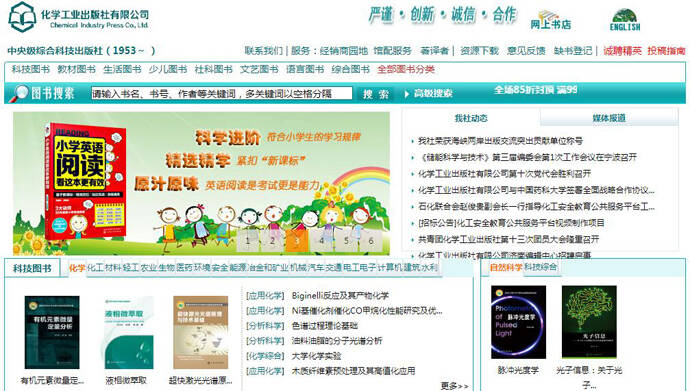The height and width of the screenshot is (391, 690).
Task: Open 馆配服务 link
Action: point(393,51)
